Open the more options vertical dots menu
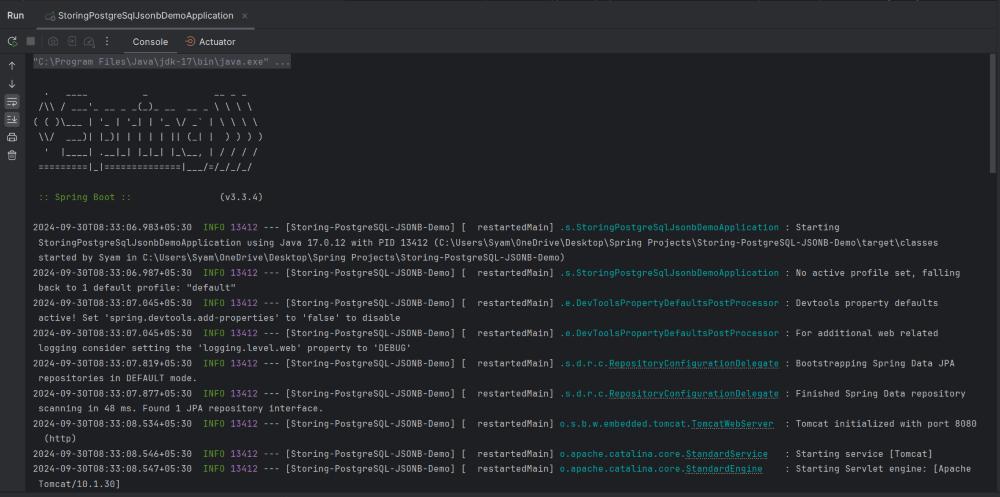Image resolution: width=1000 pixels, height=497 pixels. tap(107, 41)
